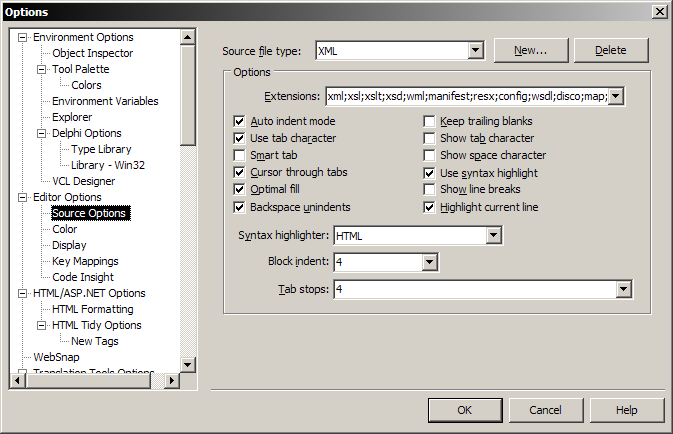Enable Show line breaks checkbox

pyautogui.click(x=429, y=189)
